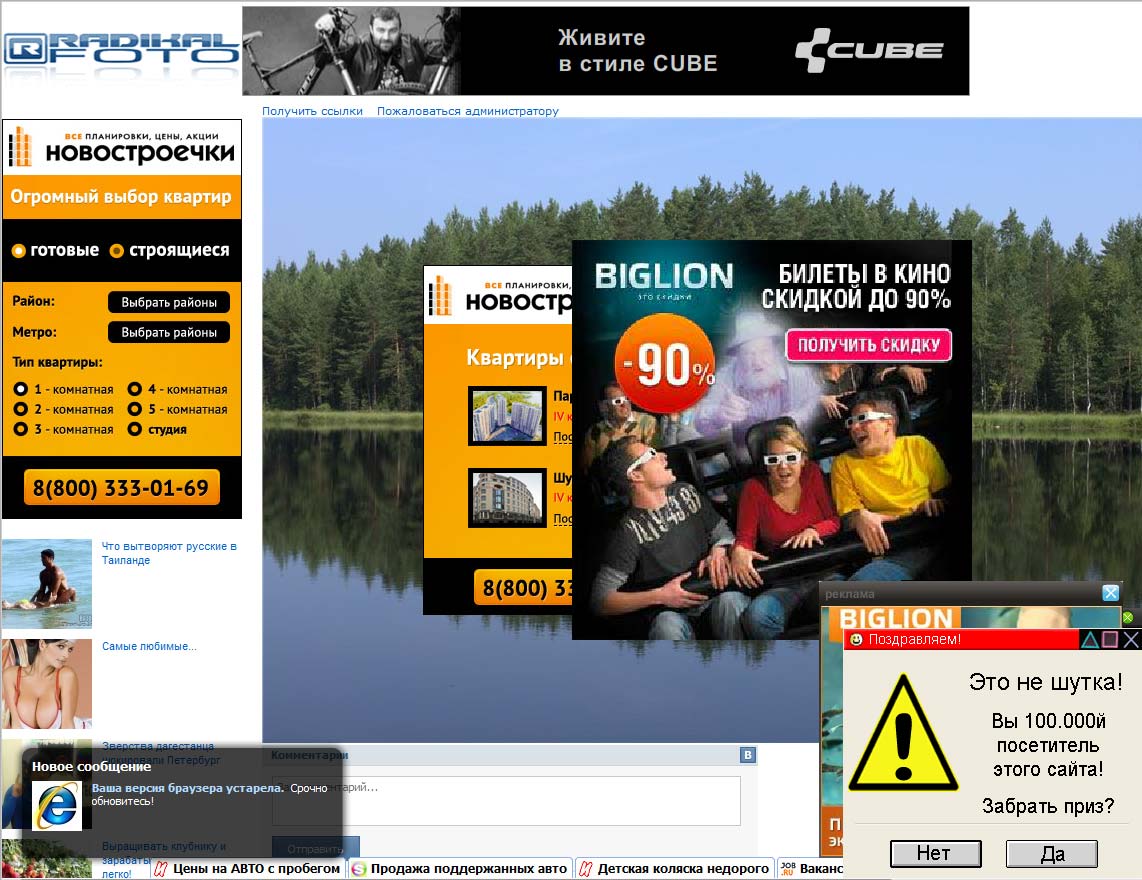Click the 'Получить ссылки' link
The height and width of the screenshot is (880, 1142).
coord(312,111)
